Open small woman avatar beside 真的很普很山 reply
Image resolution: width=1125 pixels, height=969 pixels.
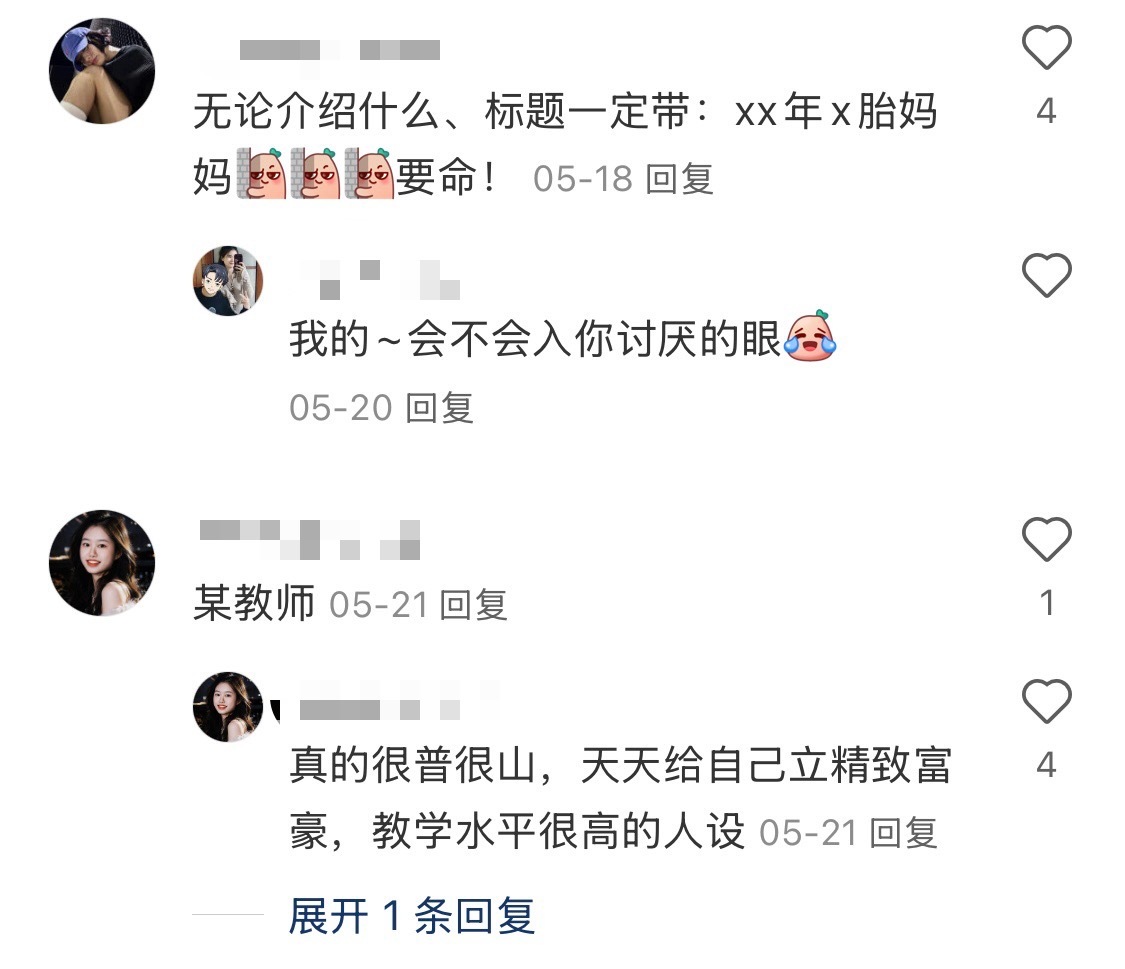(x=228, y=706)
